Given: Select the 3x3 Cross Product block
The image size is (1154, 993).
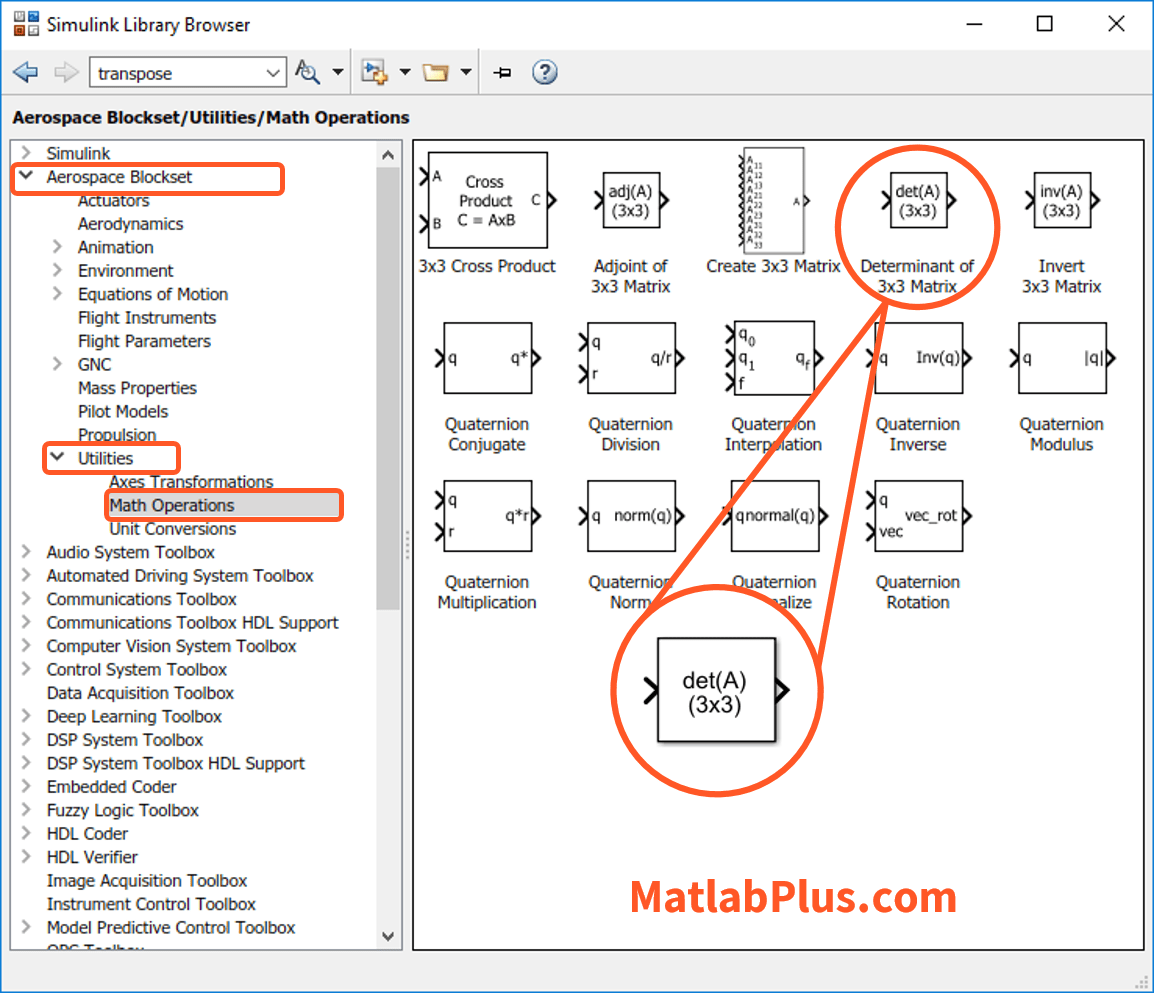Looking at the screenshot, I should point(487,200).
